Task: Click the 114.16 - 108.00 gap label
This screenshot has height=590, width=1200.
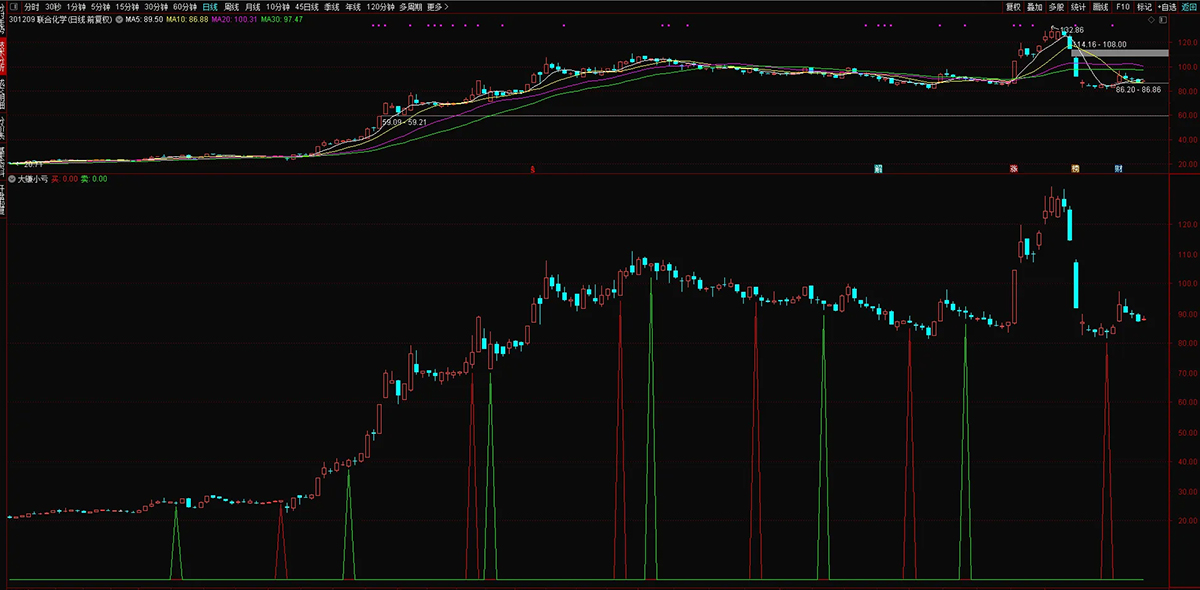Action: point(1100,44)
